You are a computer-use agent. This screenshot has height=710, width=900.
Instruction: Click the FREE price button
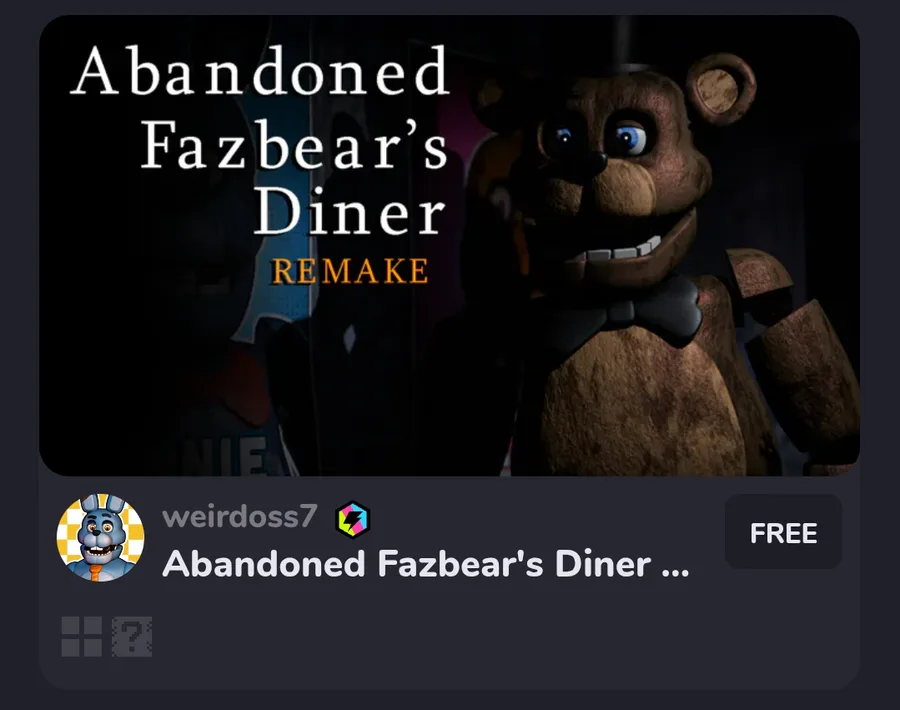[783, 532]
